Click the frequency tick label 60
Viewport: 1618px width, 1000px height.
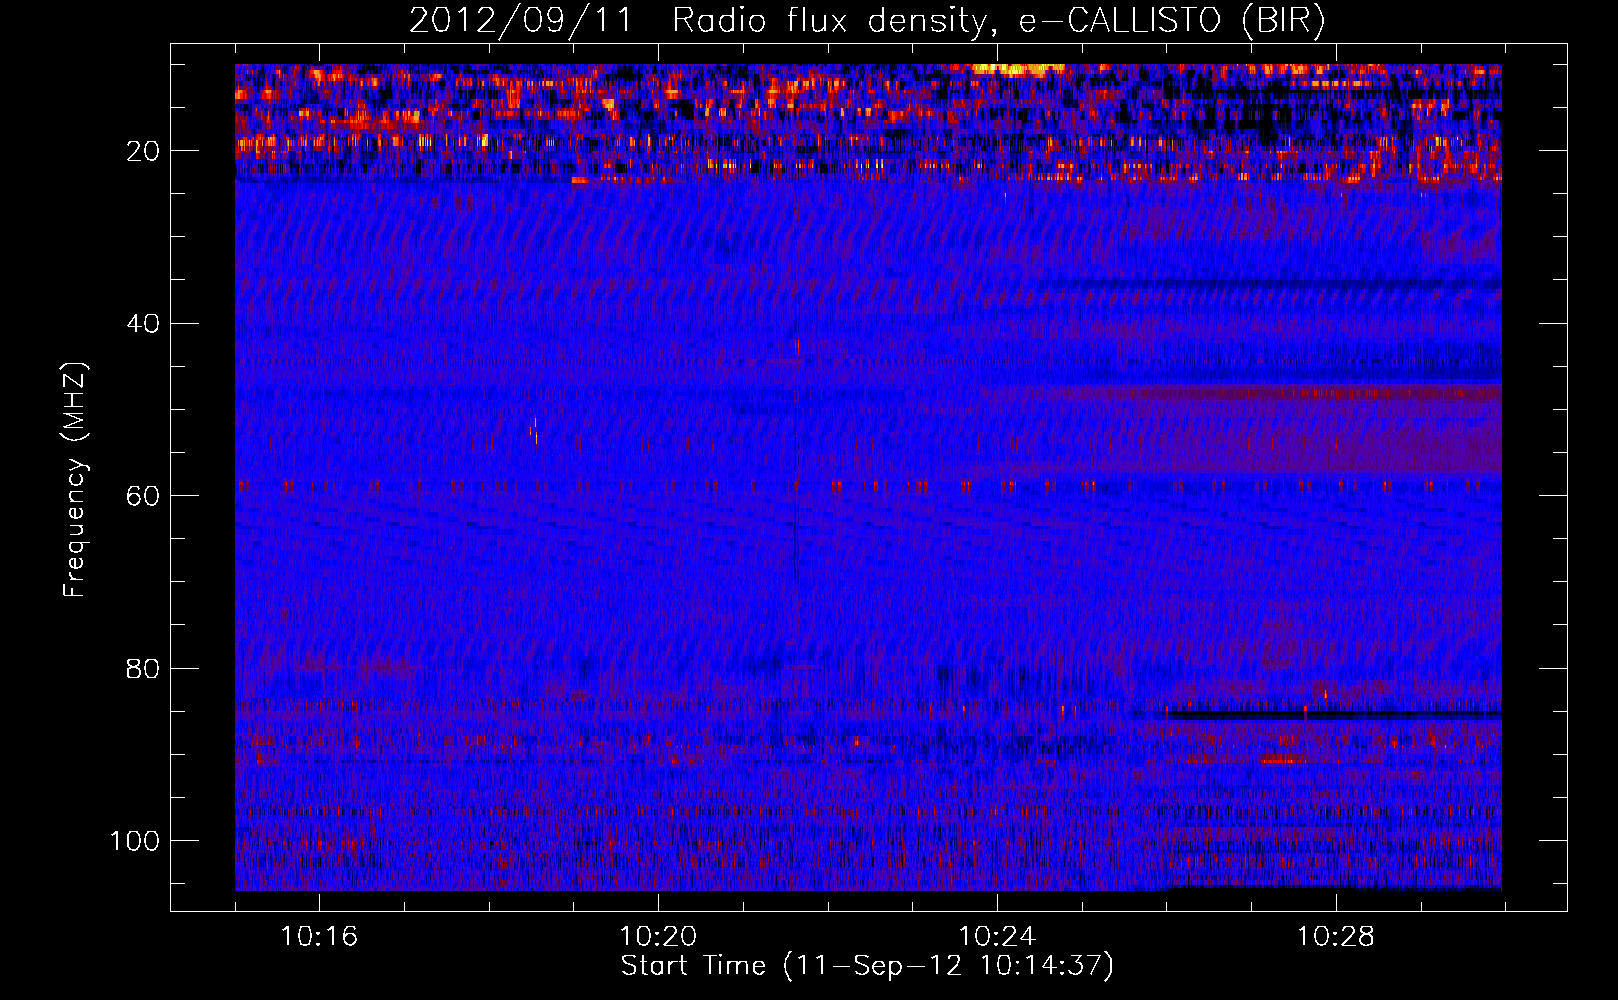pyautogui.click(x=144, y=496)
